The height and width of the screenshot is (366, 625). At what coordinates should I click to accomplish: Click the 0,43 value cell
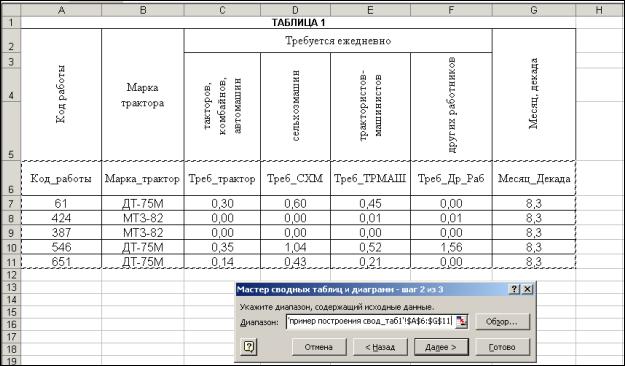[x=295, y=262]
